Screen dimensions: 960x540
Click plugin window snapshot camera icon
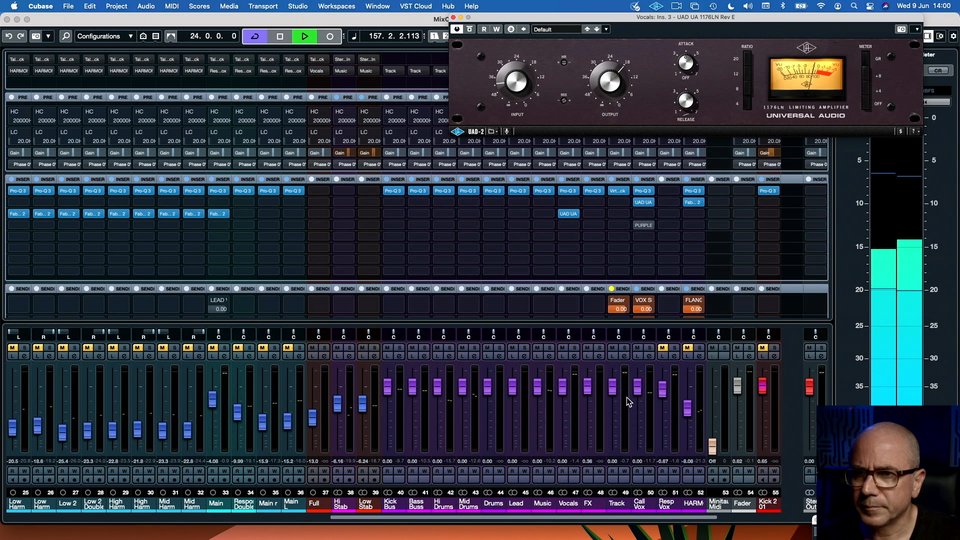pyautogui.click(x=901, y=29)
